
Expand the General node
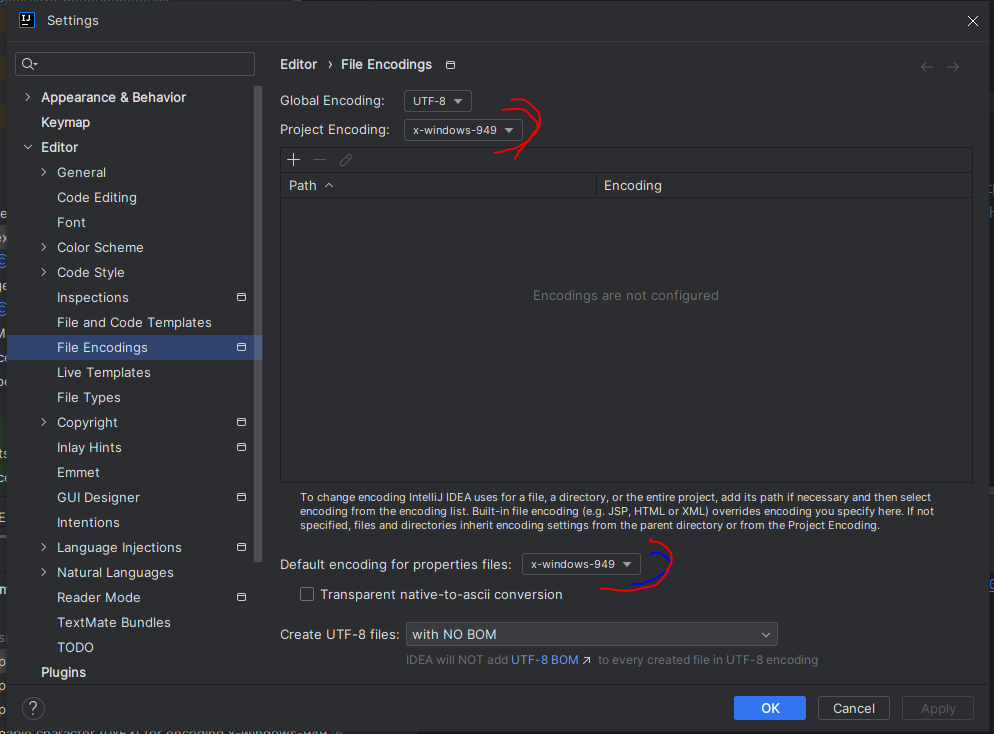(44, 172)
